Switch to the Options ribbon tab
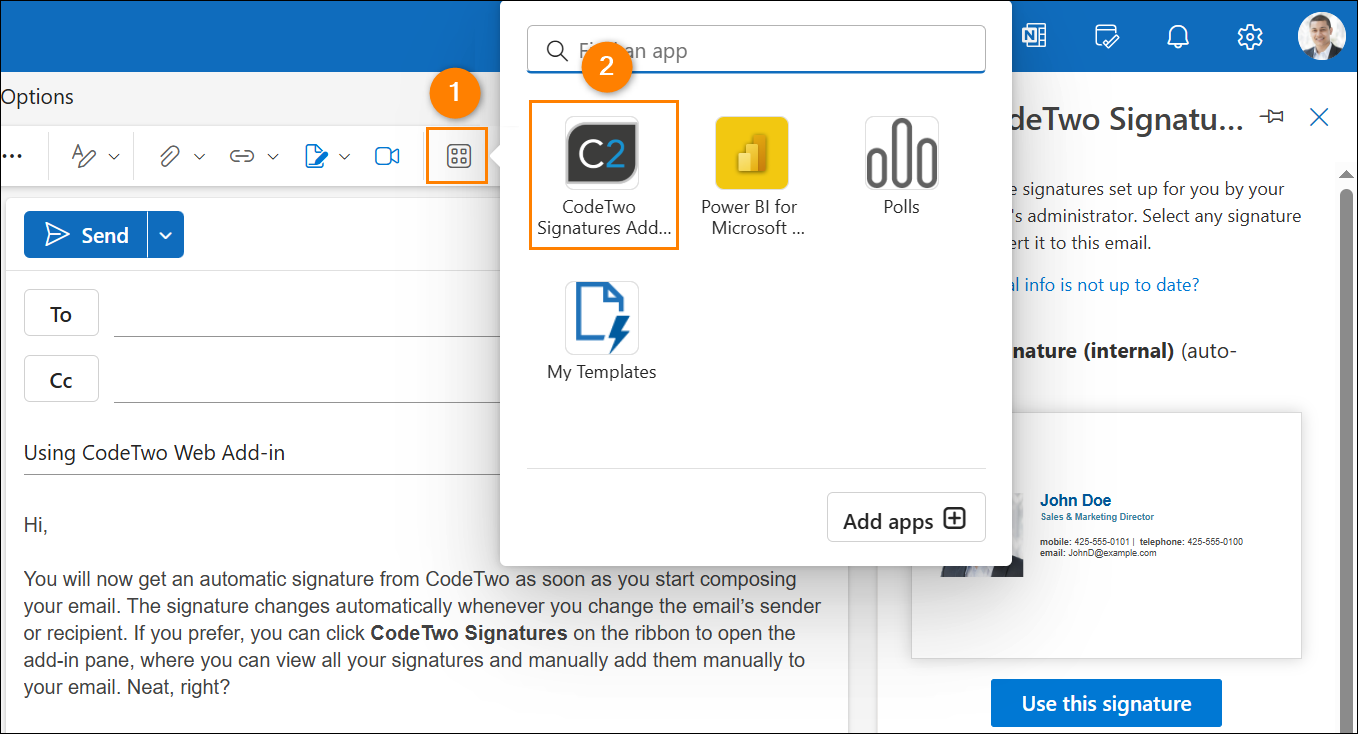Viewport: 1358px width, 734px height. (37, 97)
